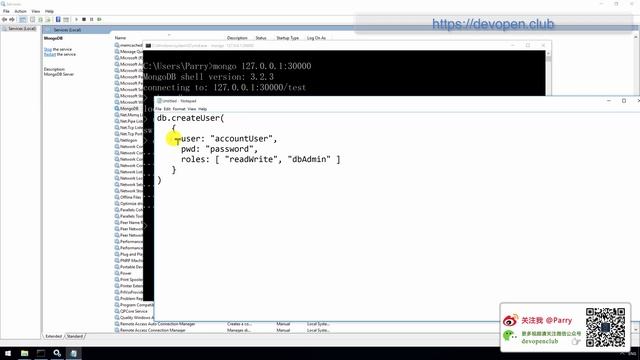Select the Offline Files service row

pos(129,197)
